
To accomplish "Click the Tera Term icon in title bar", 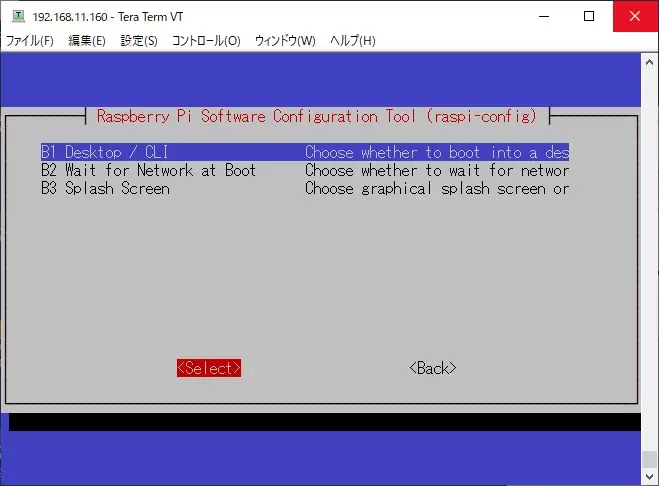I will [18, 16].
